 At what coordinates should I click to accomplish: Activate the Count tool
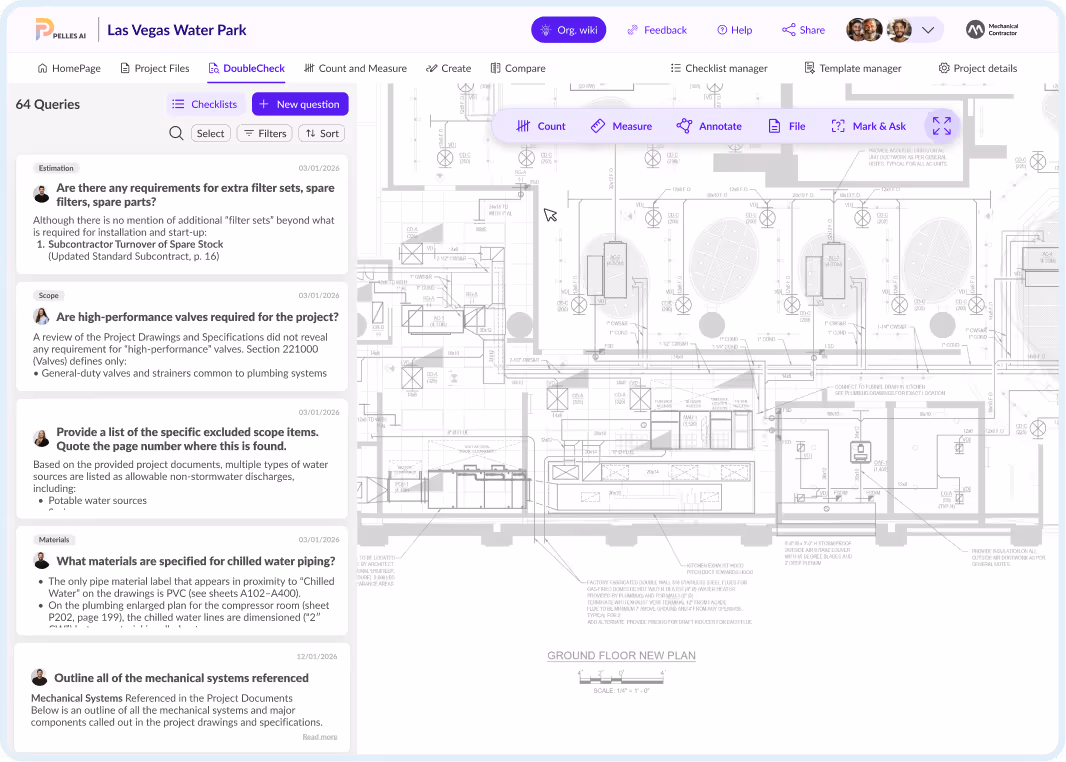click(540, 126)
